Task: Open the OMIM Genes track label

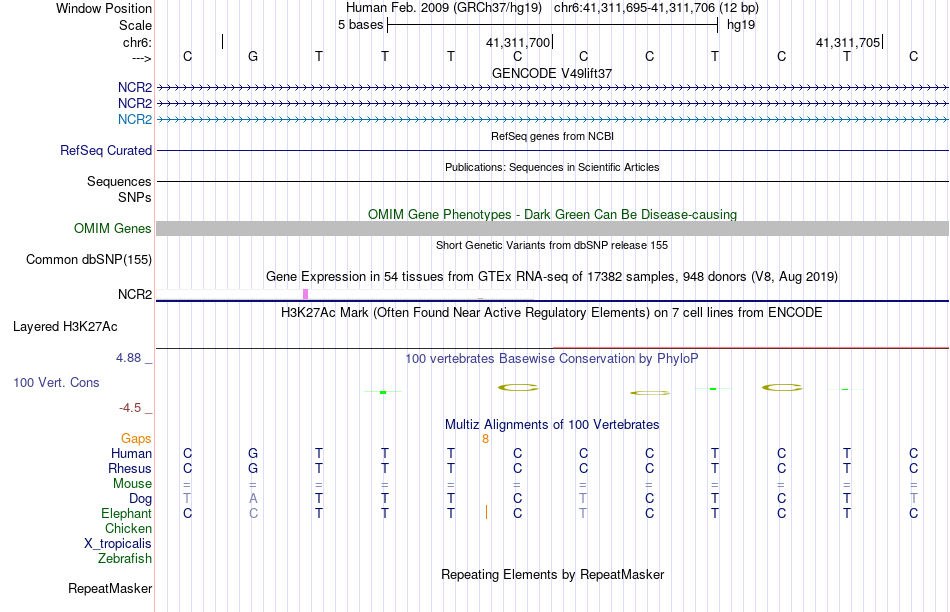Action: click(113, 228)
